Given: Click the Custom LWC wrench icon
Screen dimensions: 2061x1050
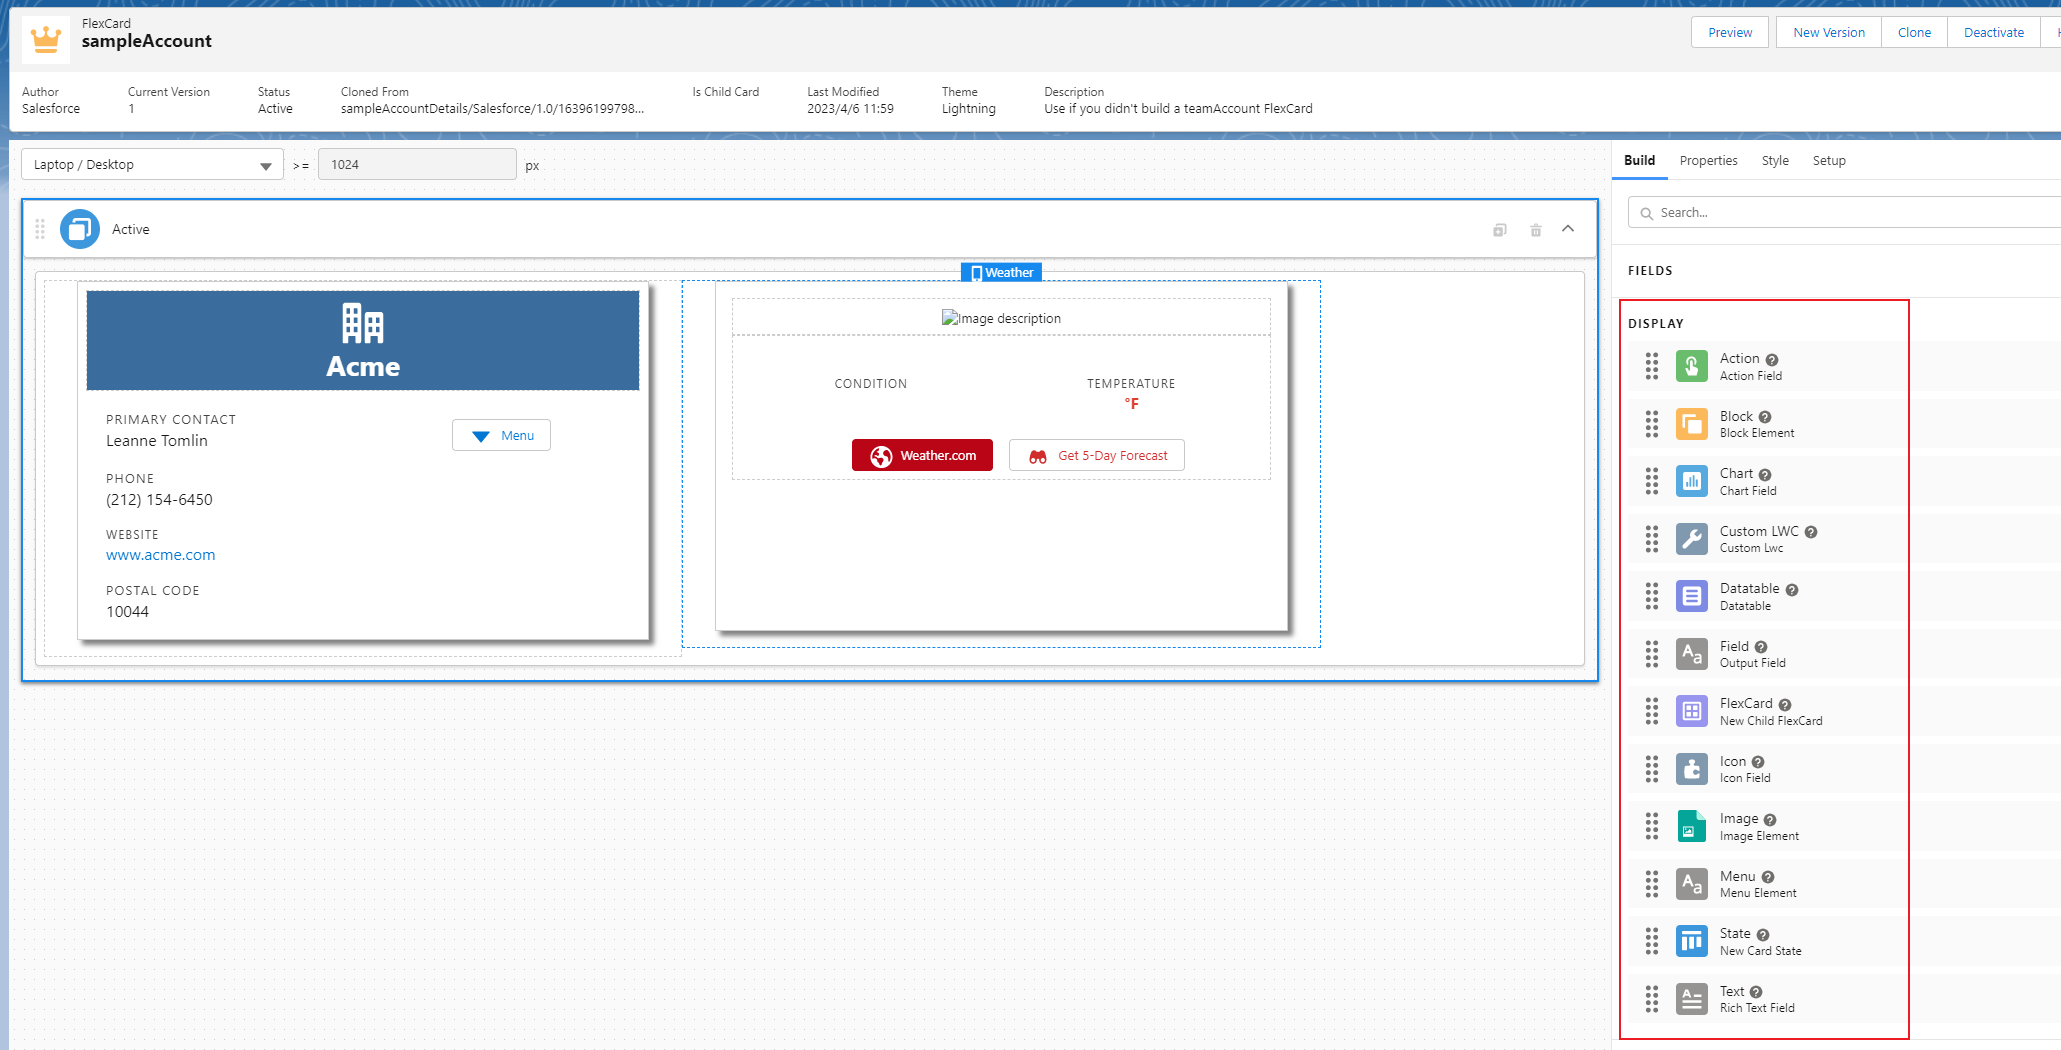Looking at the screenshot, I should (x=1691, y=538).
